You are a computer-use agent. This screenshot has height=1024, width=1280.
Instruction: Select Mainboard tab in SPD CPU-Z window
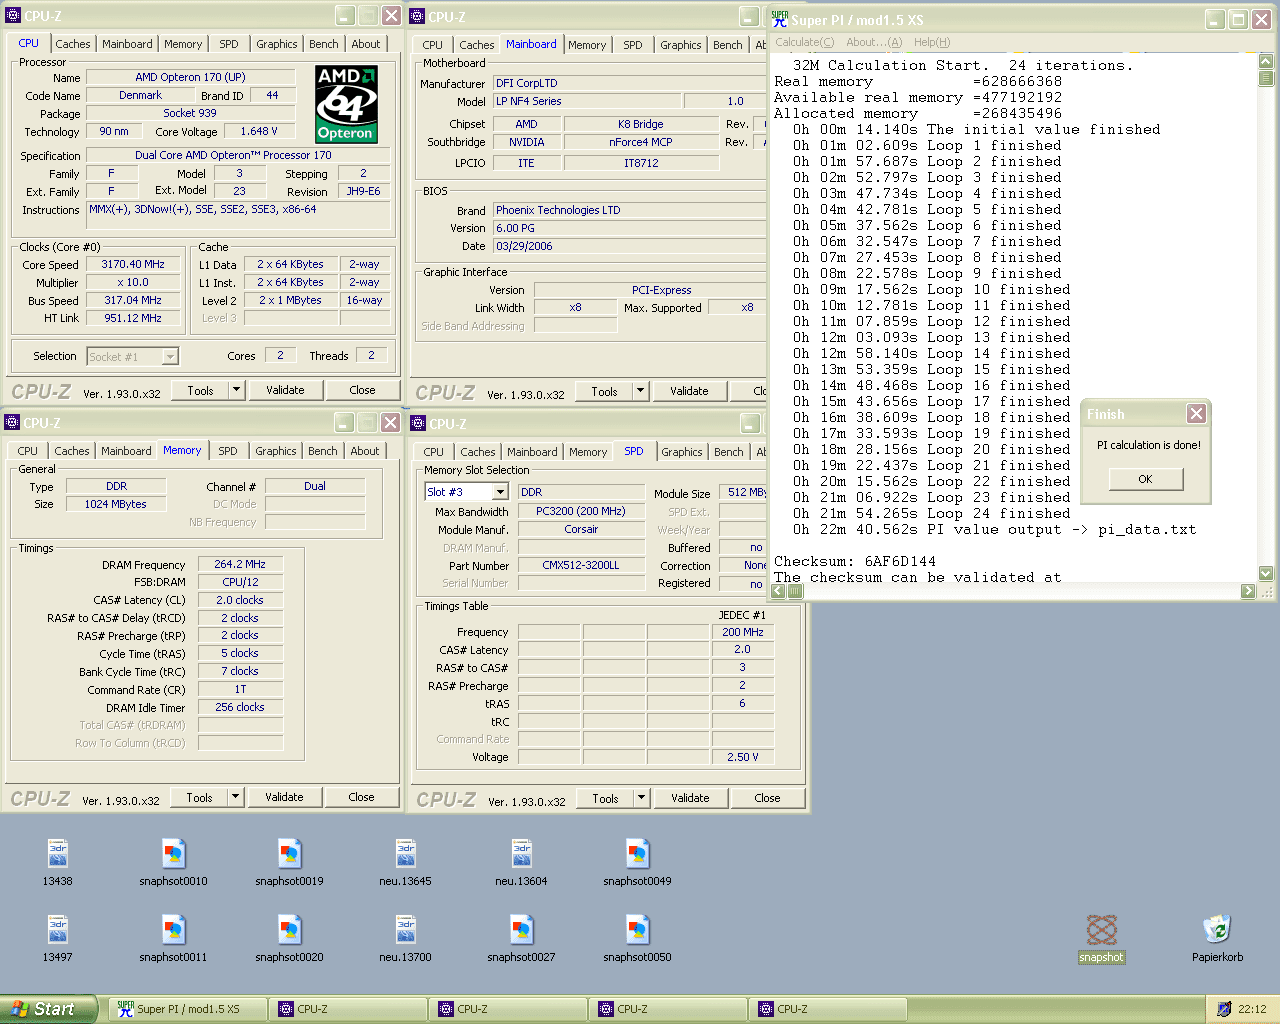click(x=532, y=452)
